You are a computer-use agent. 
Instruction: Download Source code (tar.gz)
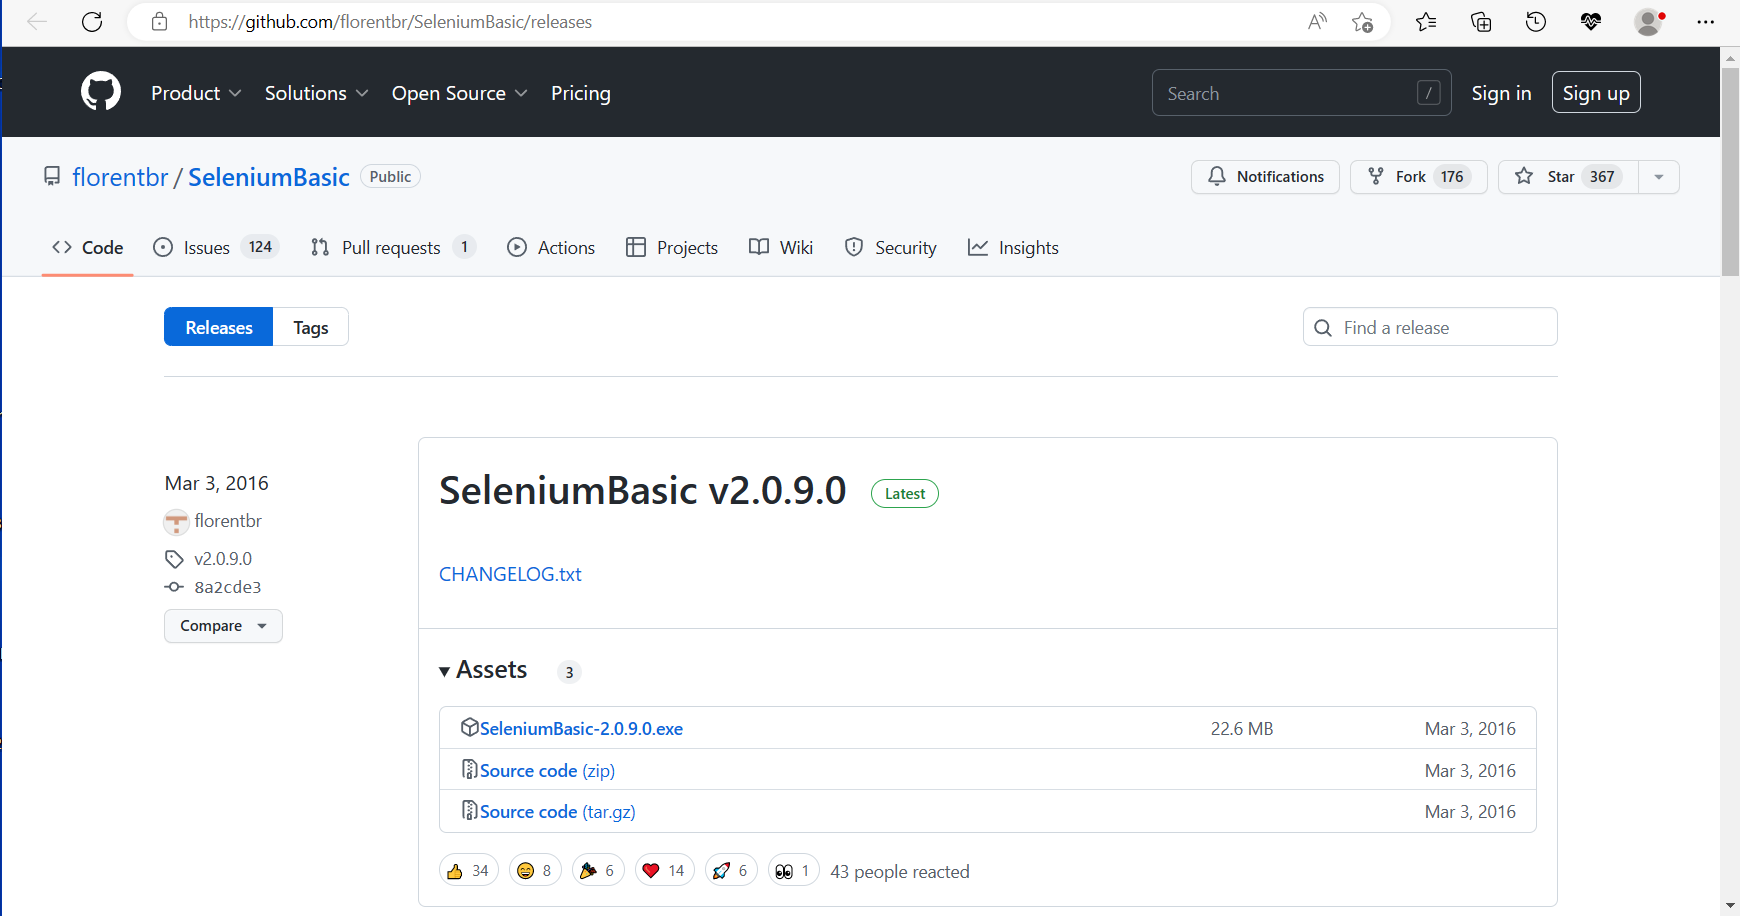pyautogui.click(x=558, y=812)
